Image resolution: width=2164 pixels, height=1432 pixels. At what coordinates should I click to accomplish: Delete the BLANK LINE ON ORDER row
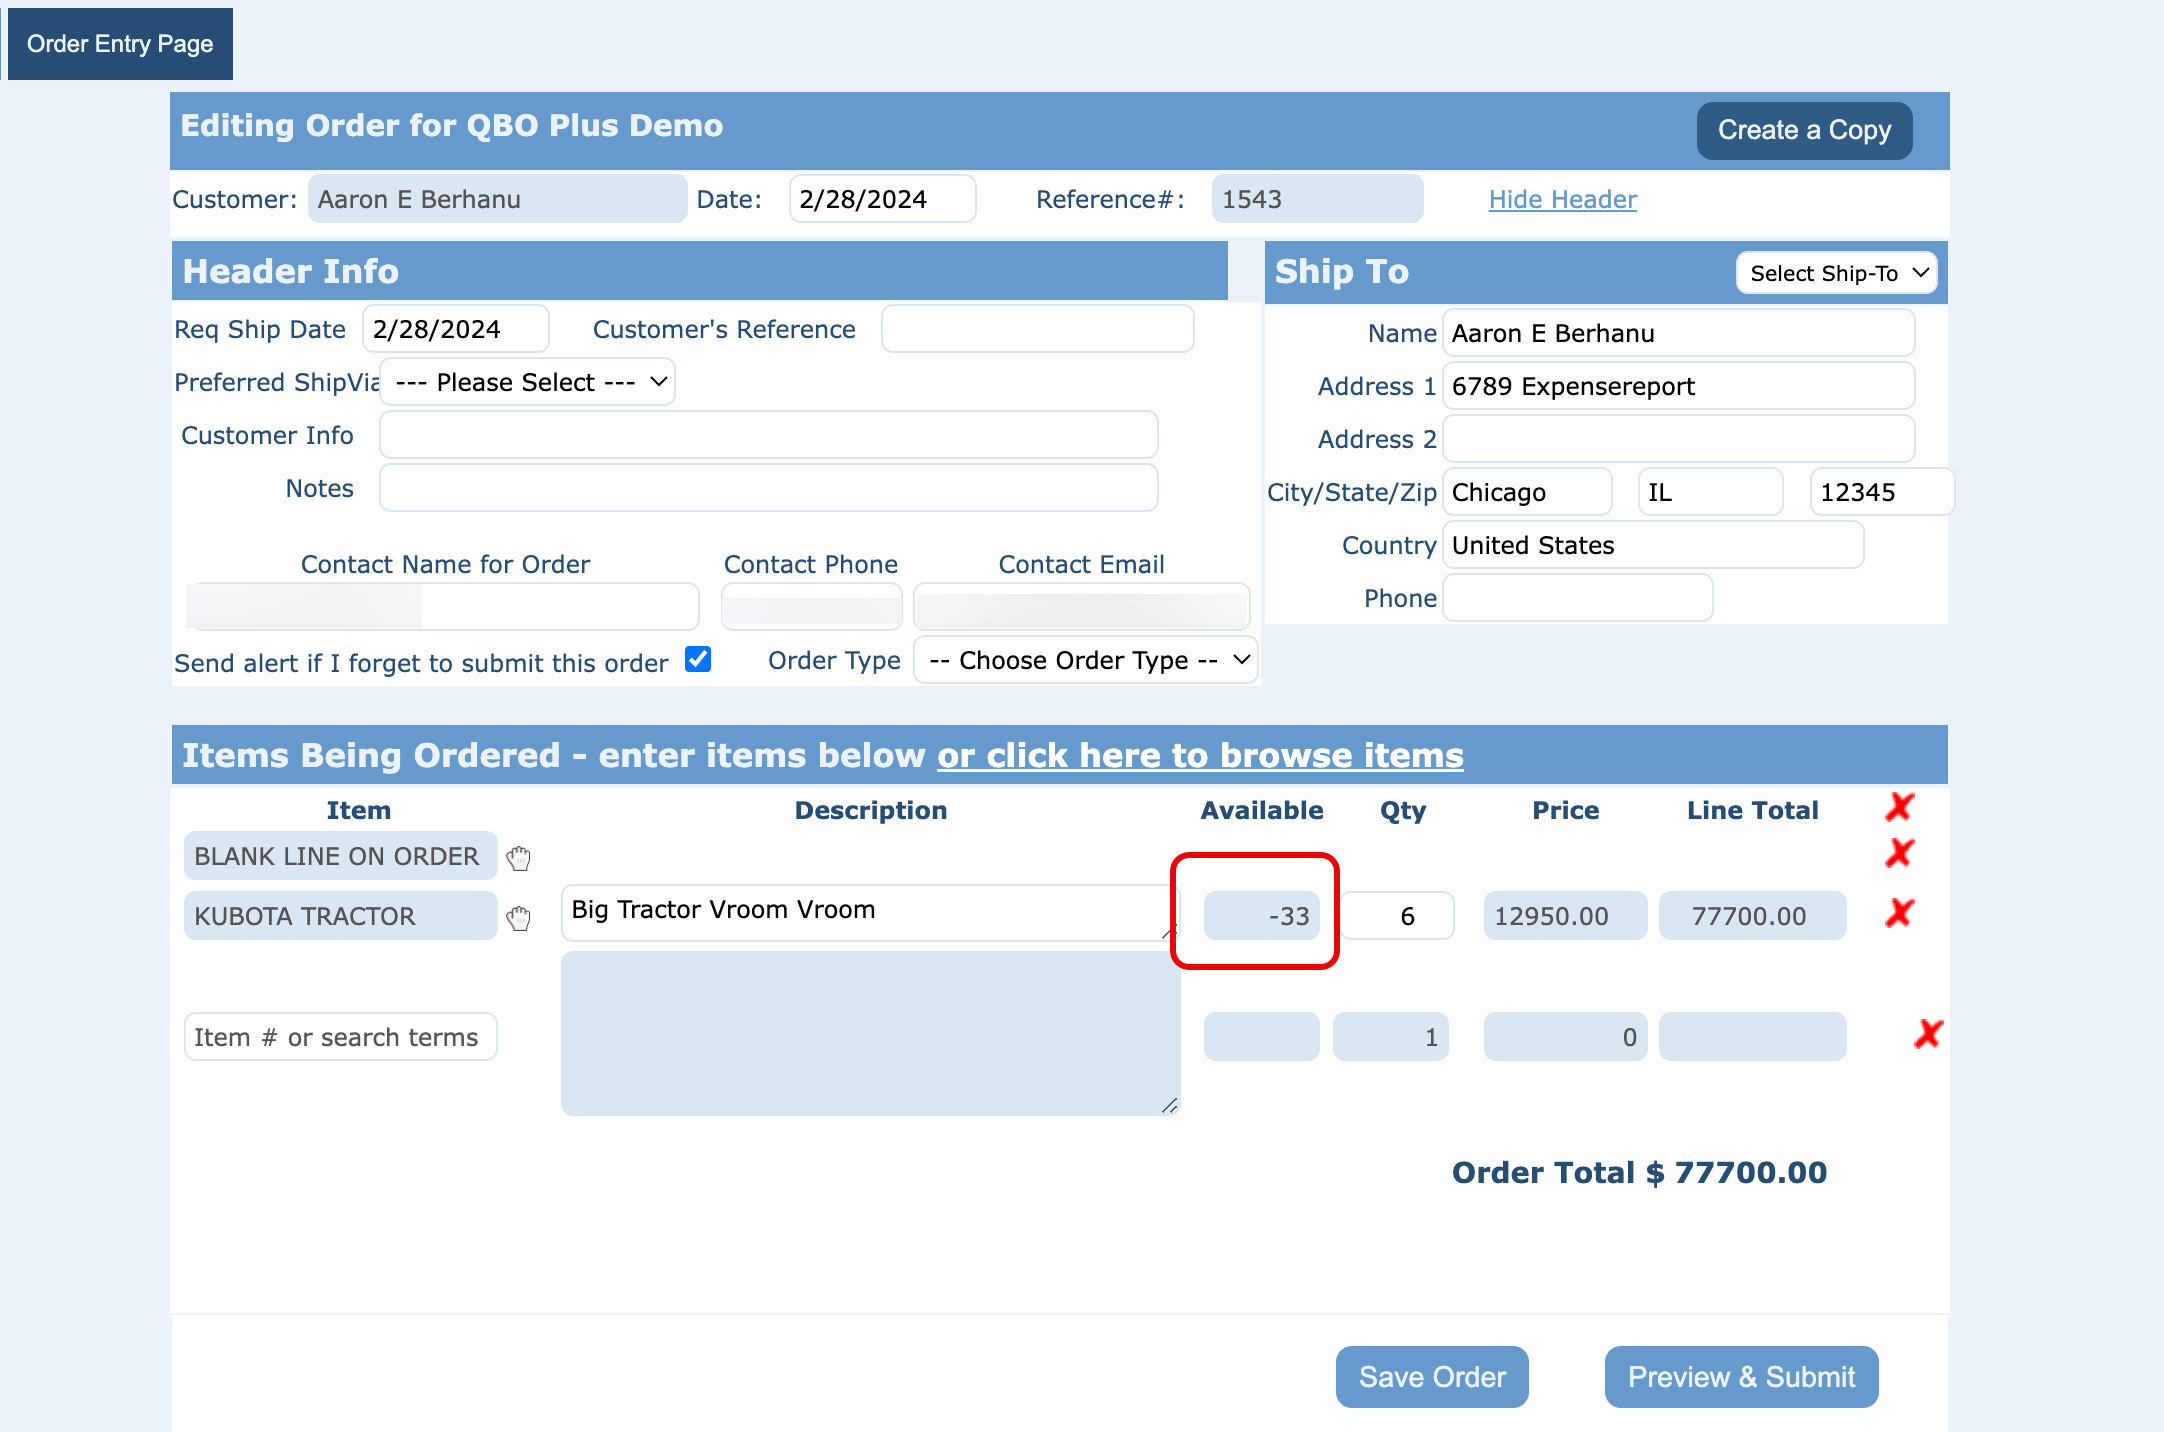[1899, 853]
